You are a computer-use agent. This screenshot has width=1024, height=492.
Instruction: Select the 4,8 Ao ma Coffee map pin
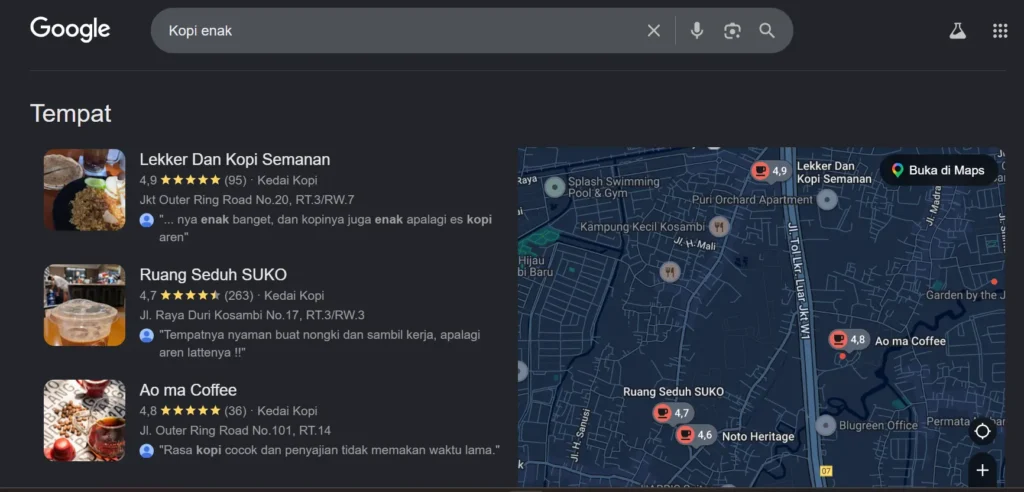[848, 340]
